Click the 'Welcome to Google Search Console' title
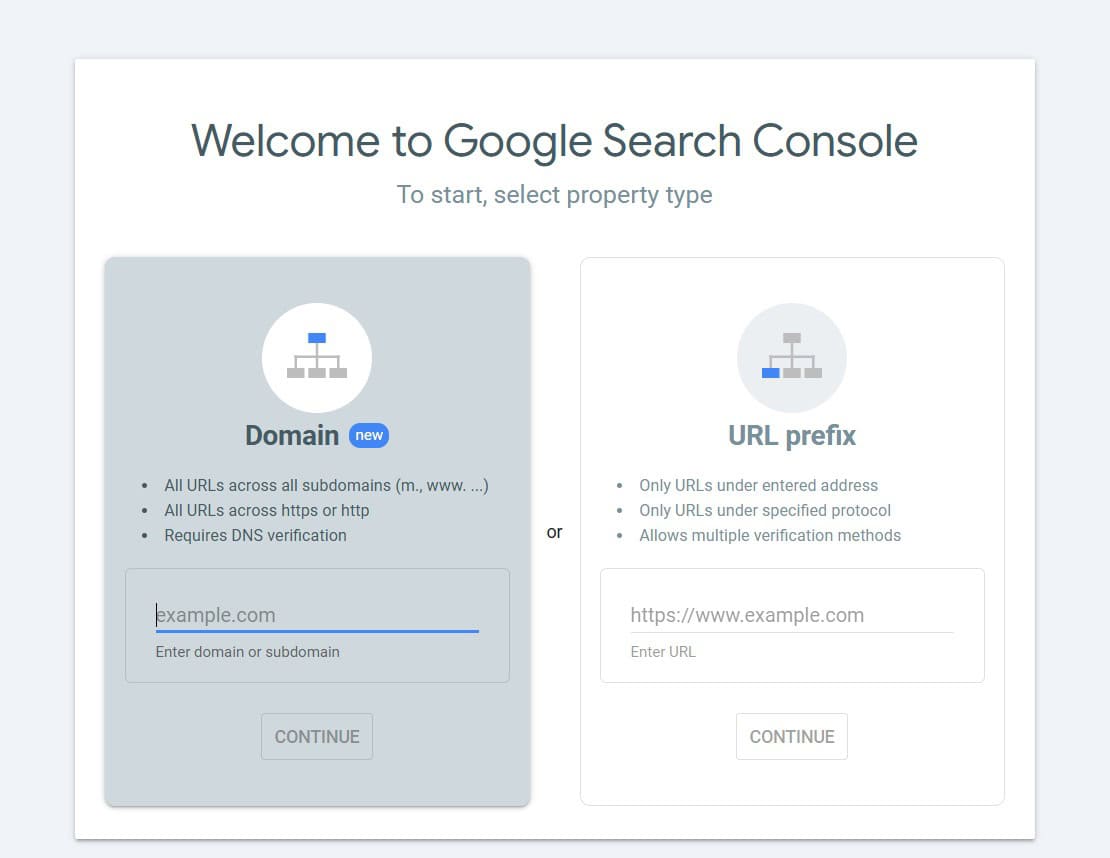The image size is (1110, 858). coord(555,140)
